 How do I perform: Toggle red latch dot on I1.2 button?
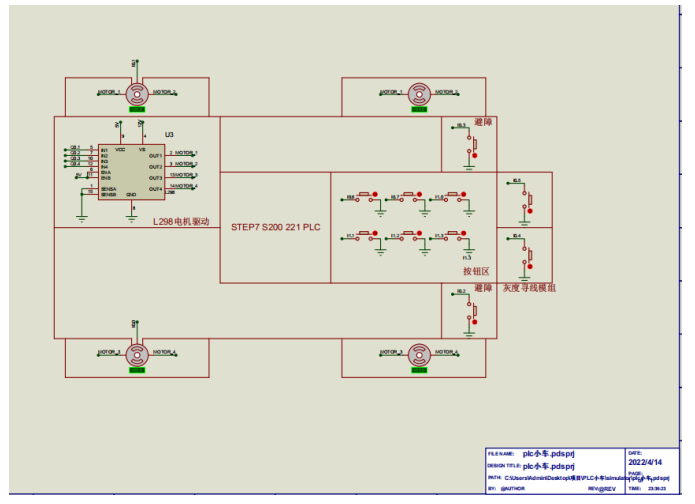click(x=419, y=233)
